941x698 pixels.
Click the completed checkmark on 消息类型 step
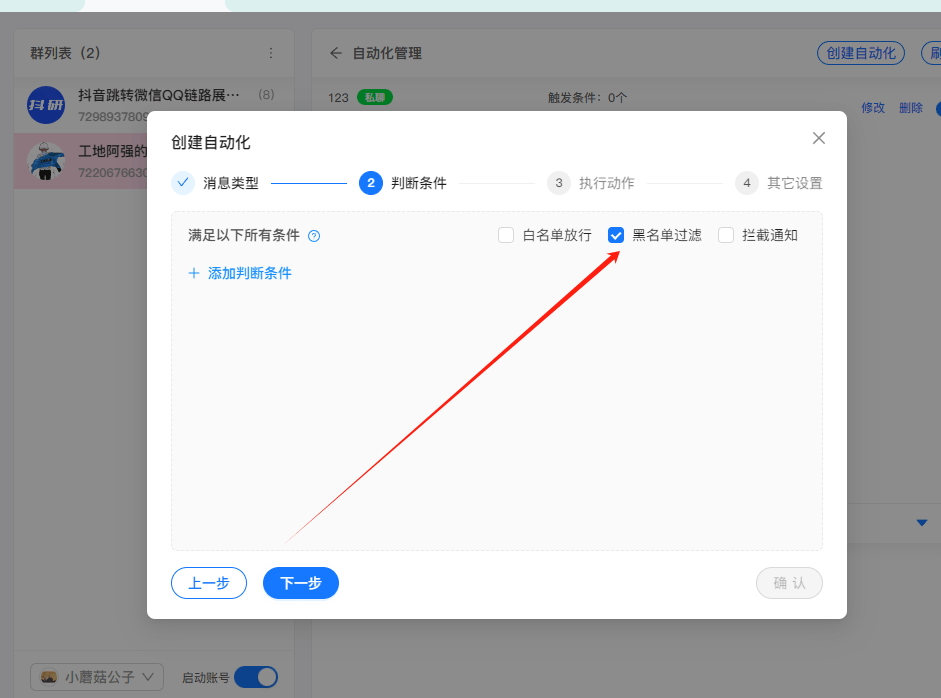(183, 182)
